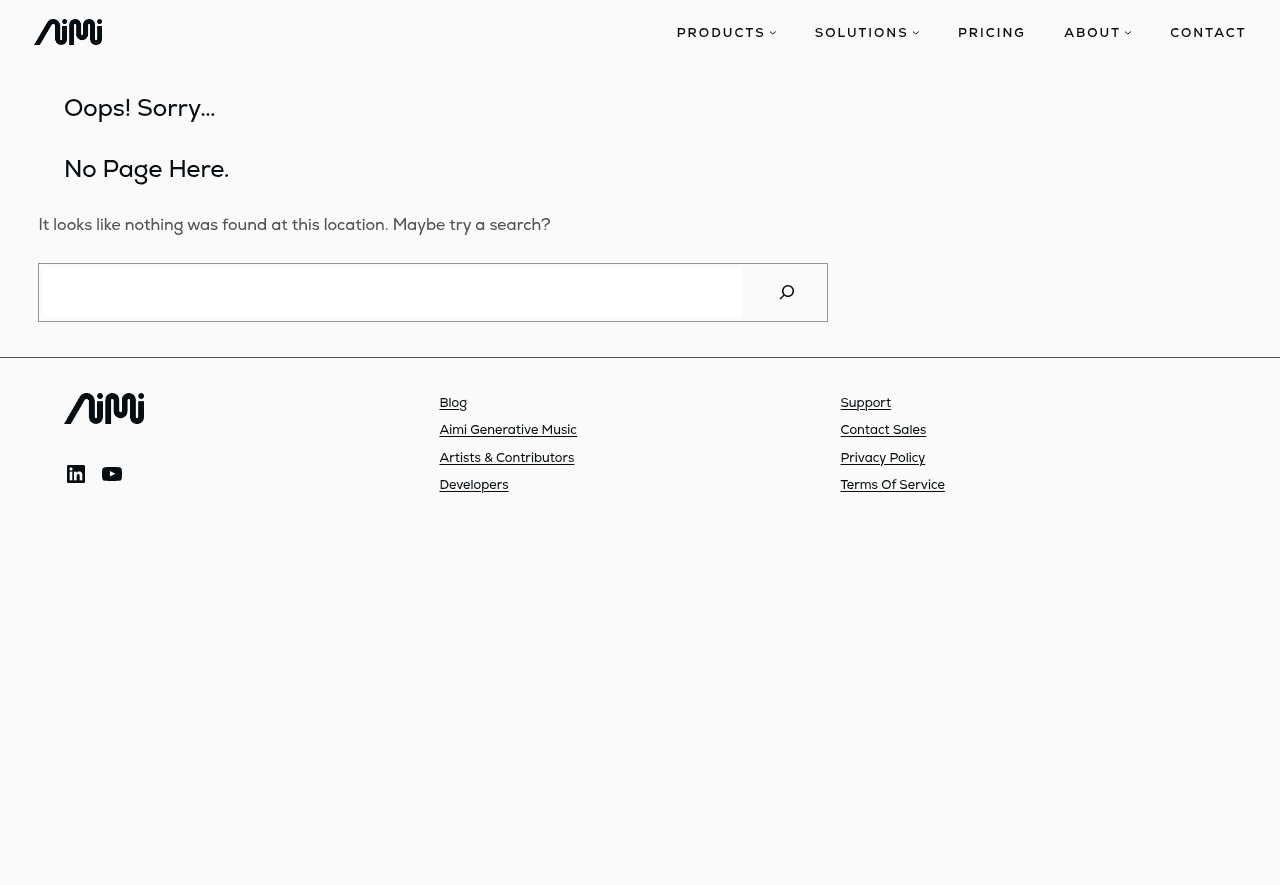Open the YouTube social icon
Image resolution: width=1280 pixels, height=885 pixels.
coord(112,474)
